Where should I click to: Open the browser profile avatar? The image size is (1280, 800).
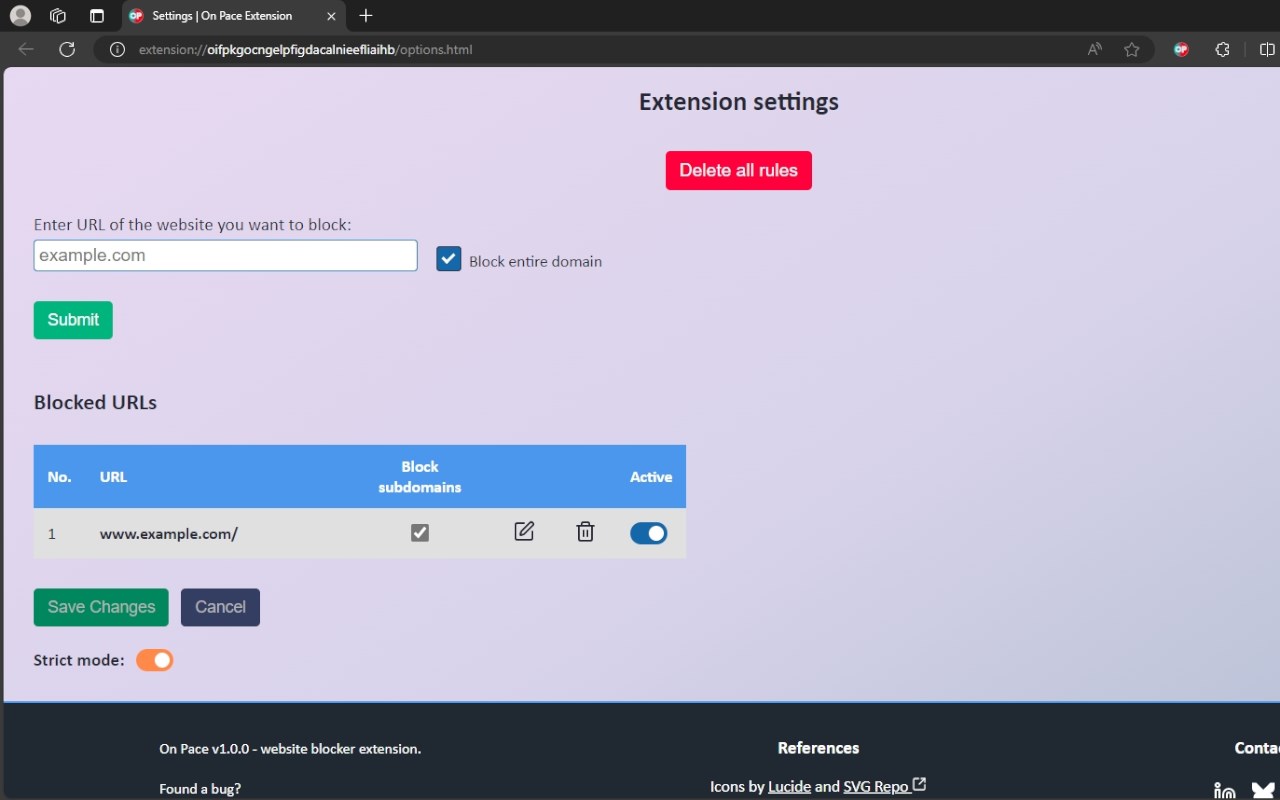(x=20, y=15)
